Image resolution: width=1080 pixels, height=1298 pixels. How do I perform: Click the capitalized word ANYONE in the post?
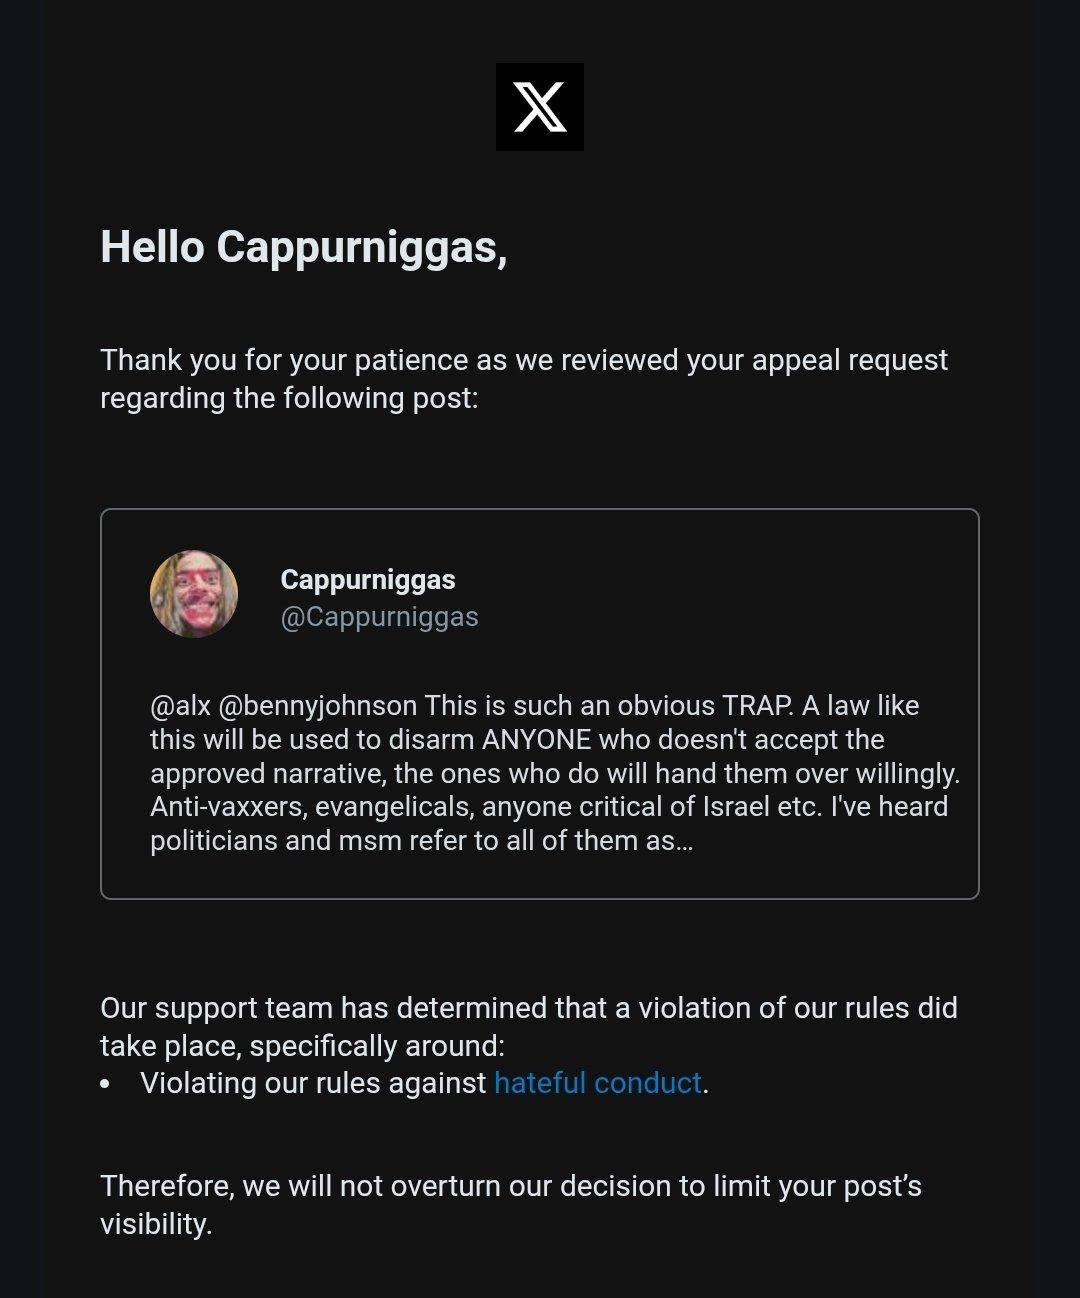(x=537, y=740)
